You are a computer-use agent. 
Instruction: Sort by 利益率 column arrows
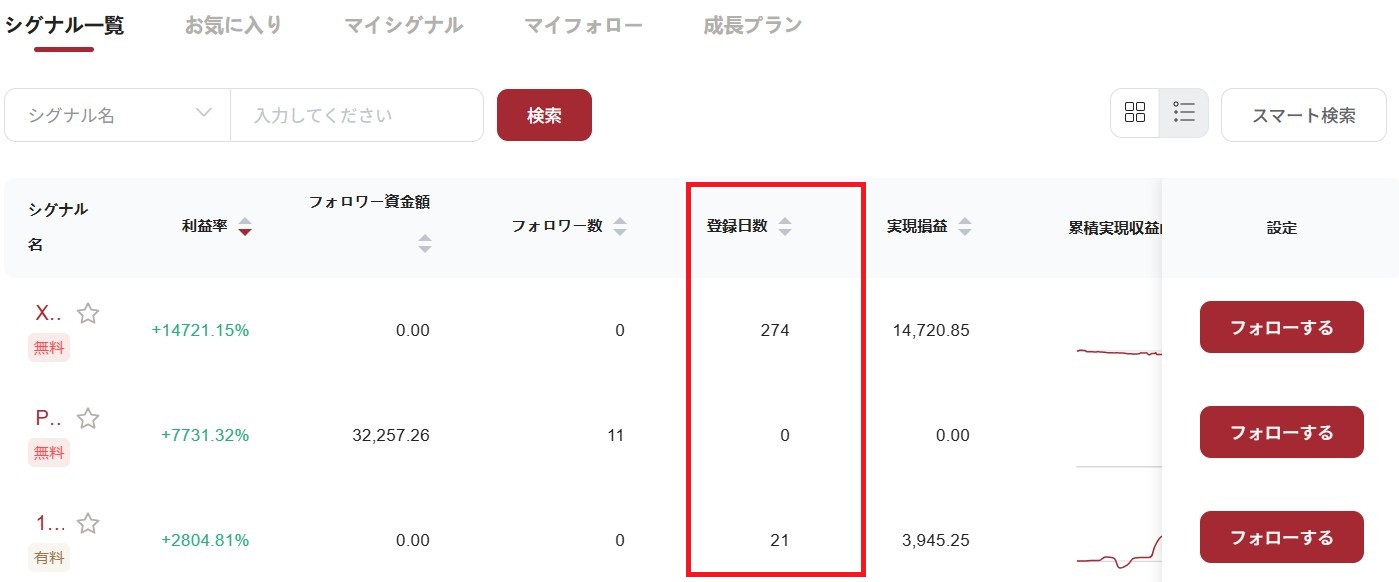[245, 227]
